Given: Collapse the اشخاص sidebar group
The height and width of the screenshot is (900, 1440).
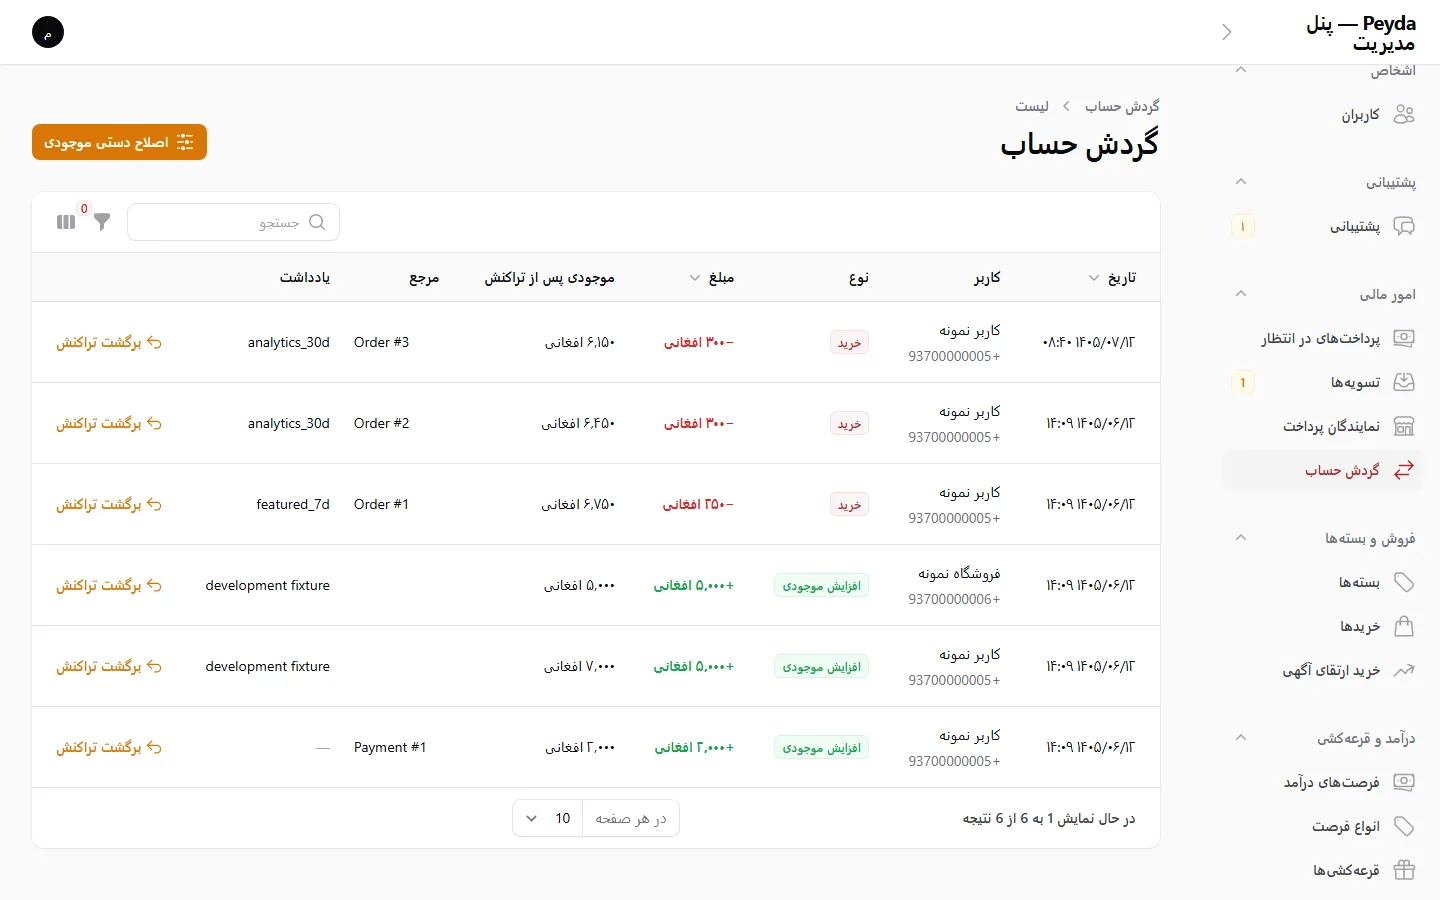Looking at the screenshot, I should tap(1241, 70).
